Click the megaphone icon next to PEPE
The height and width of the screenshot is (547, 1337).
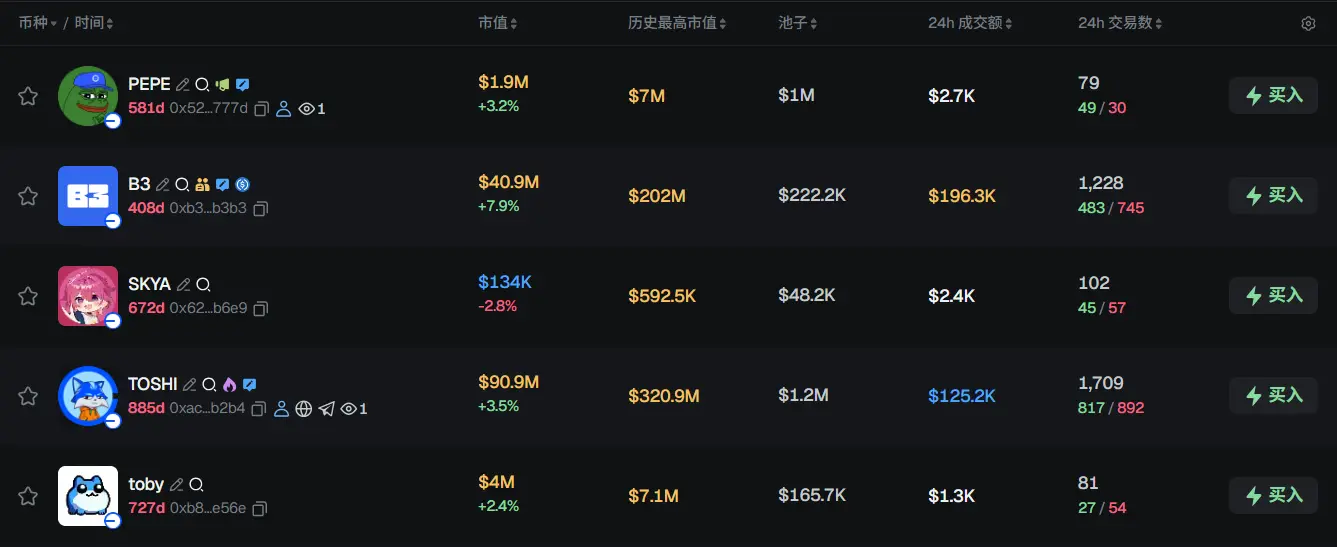pos(222,85)
